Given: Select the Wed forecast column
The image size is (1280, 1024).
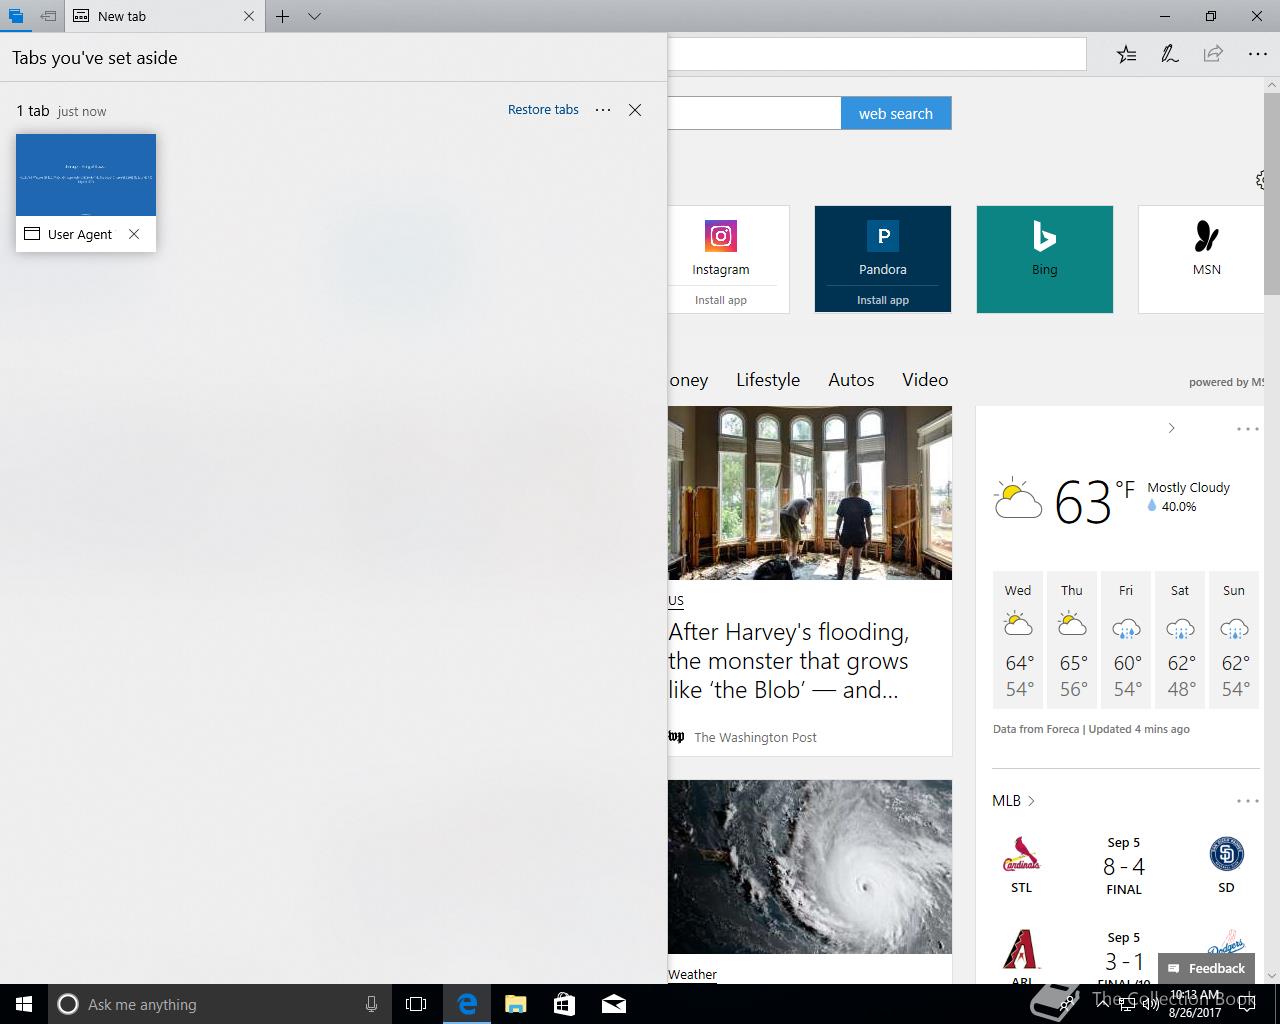Looking at the screenshot, I should [1018, 640].
